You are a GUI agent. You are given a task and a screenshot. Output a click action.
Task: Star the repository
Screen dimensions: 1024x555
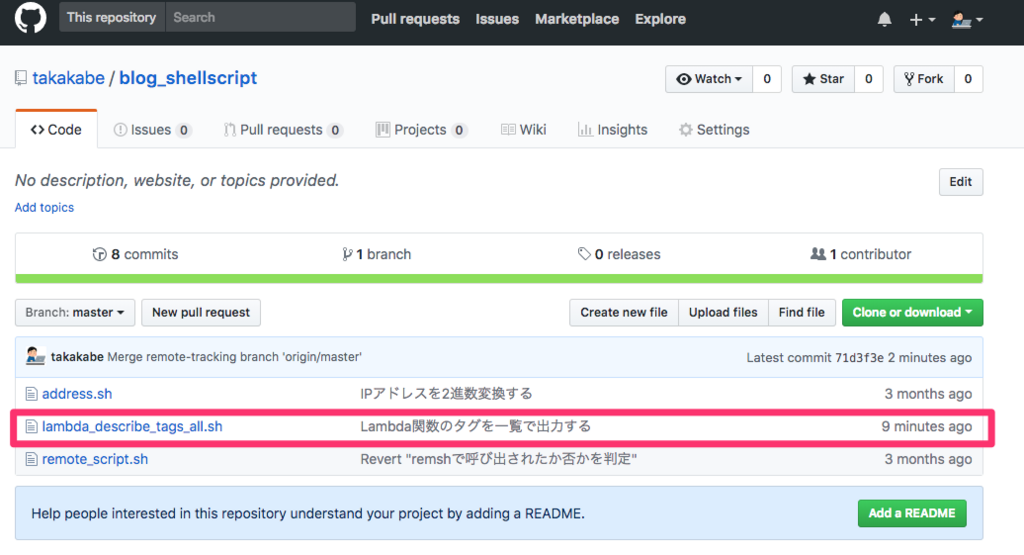click(x=824, y=79)
